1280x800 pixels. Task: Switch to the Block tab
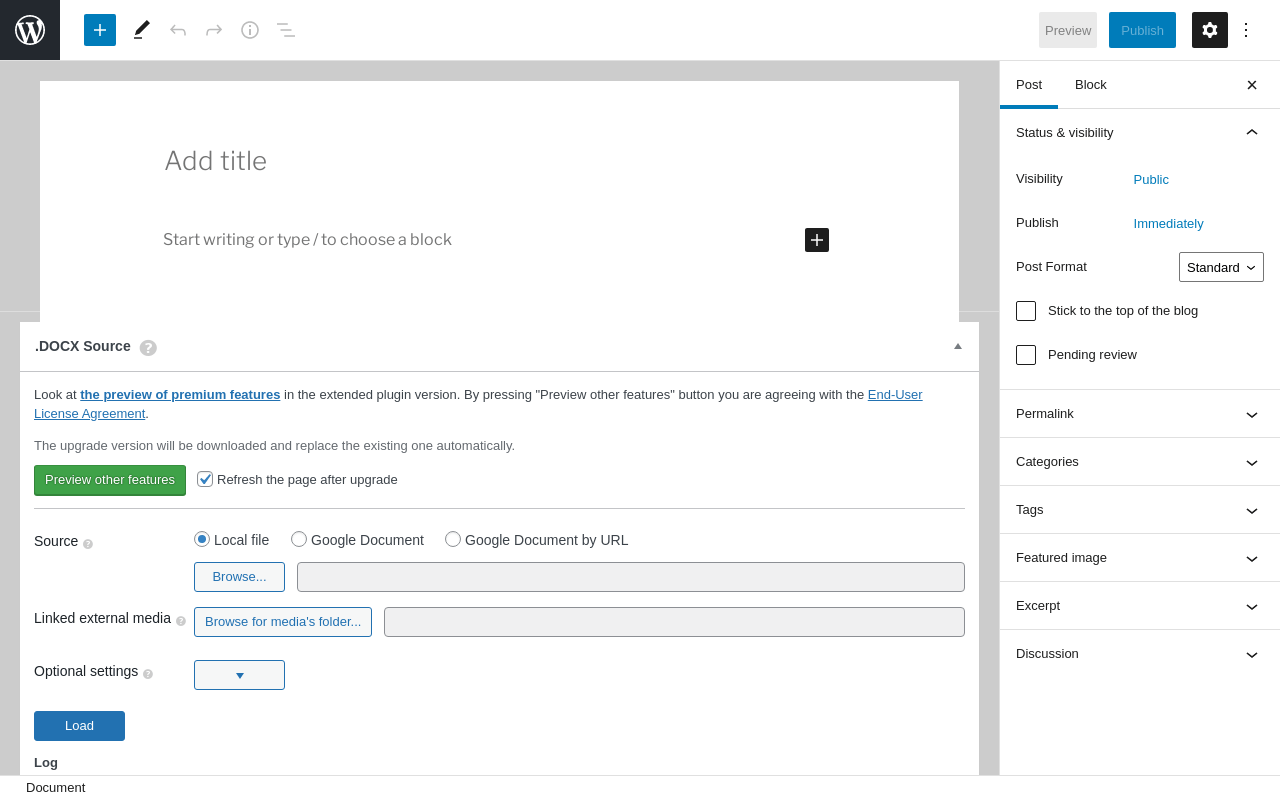pyautogui.click(x=1091, y=85)
